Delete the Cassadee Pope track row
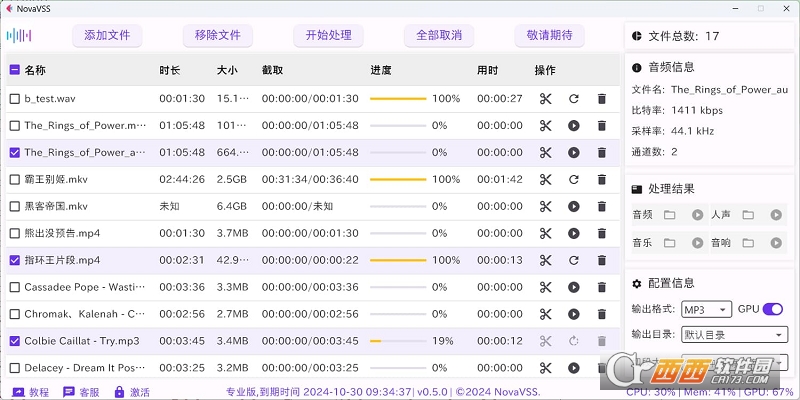Screen dimensions: 800x400 (x=602, y=287)
